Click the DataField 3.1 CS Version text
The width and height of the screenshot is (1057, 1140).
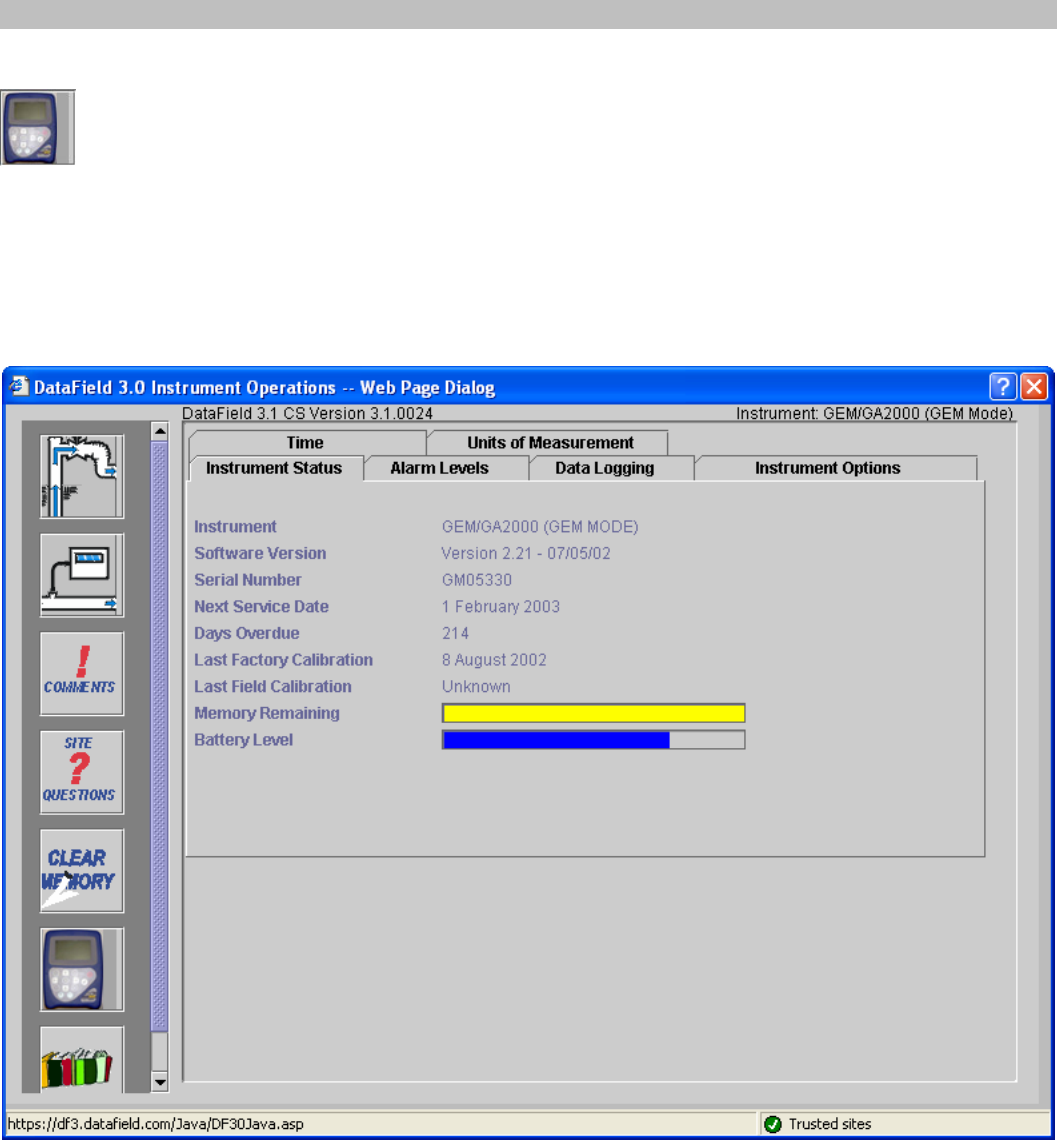(308, 414)
